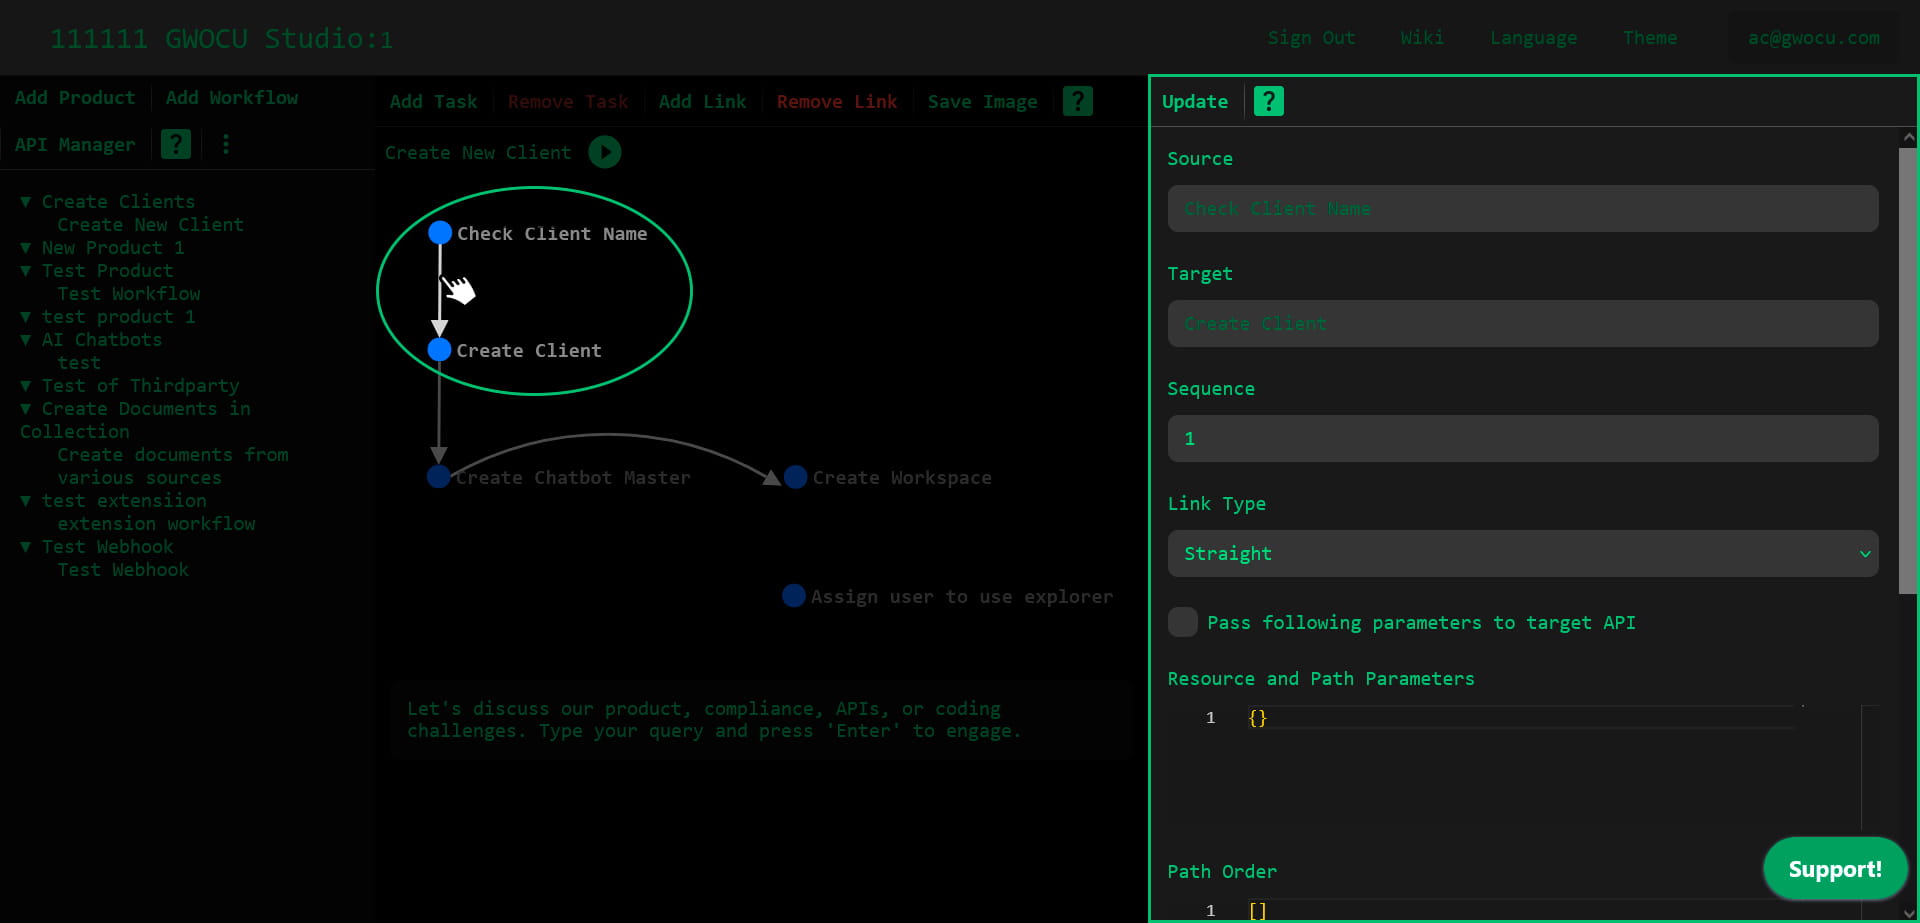Open the Theme menu
The height and width of the screenshot is (923, 1920).
tap(1649, 38)
